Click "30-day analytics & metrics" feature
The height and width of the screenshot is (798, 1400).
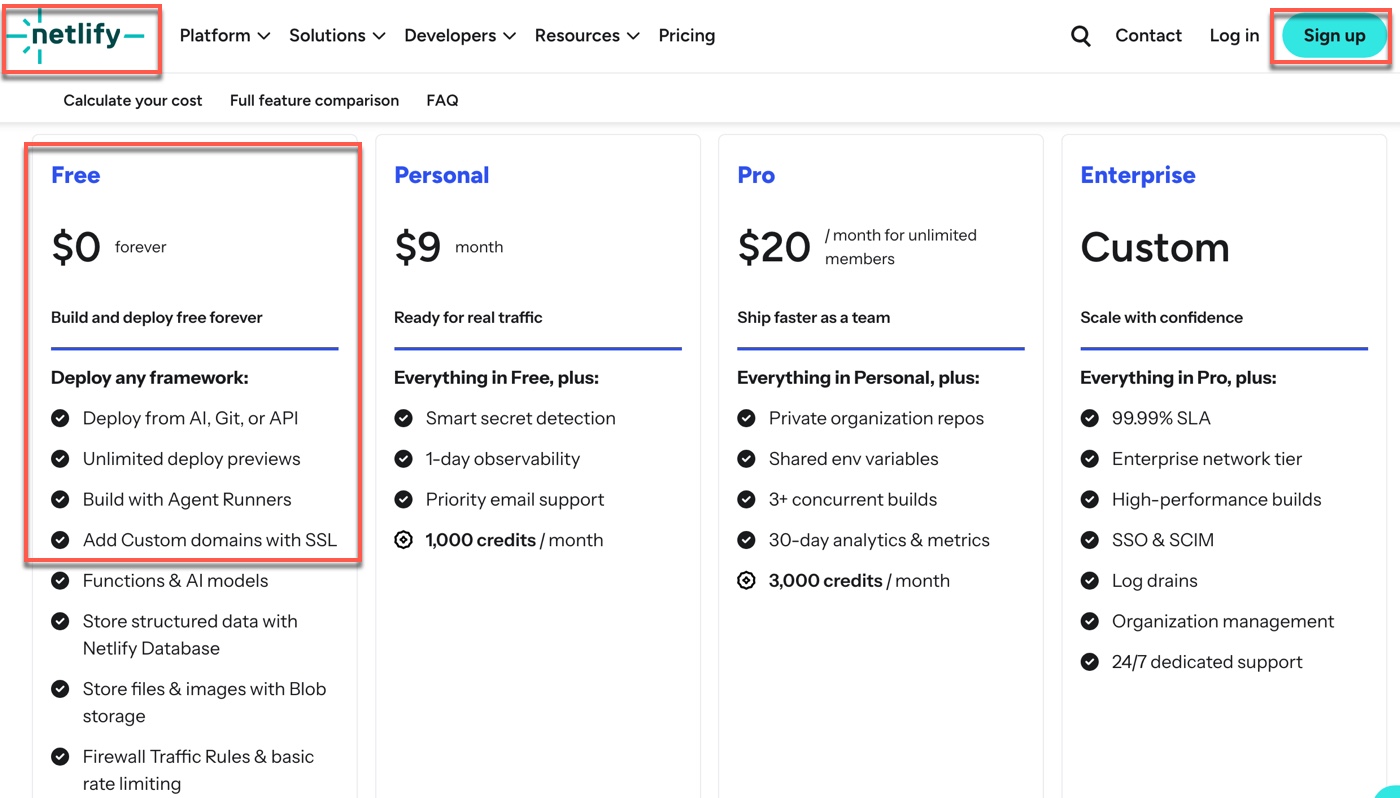879,541
